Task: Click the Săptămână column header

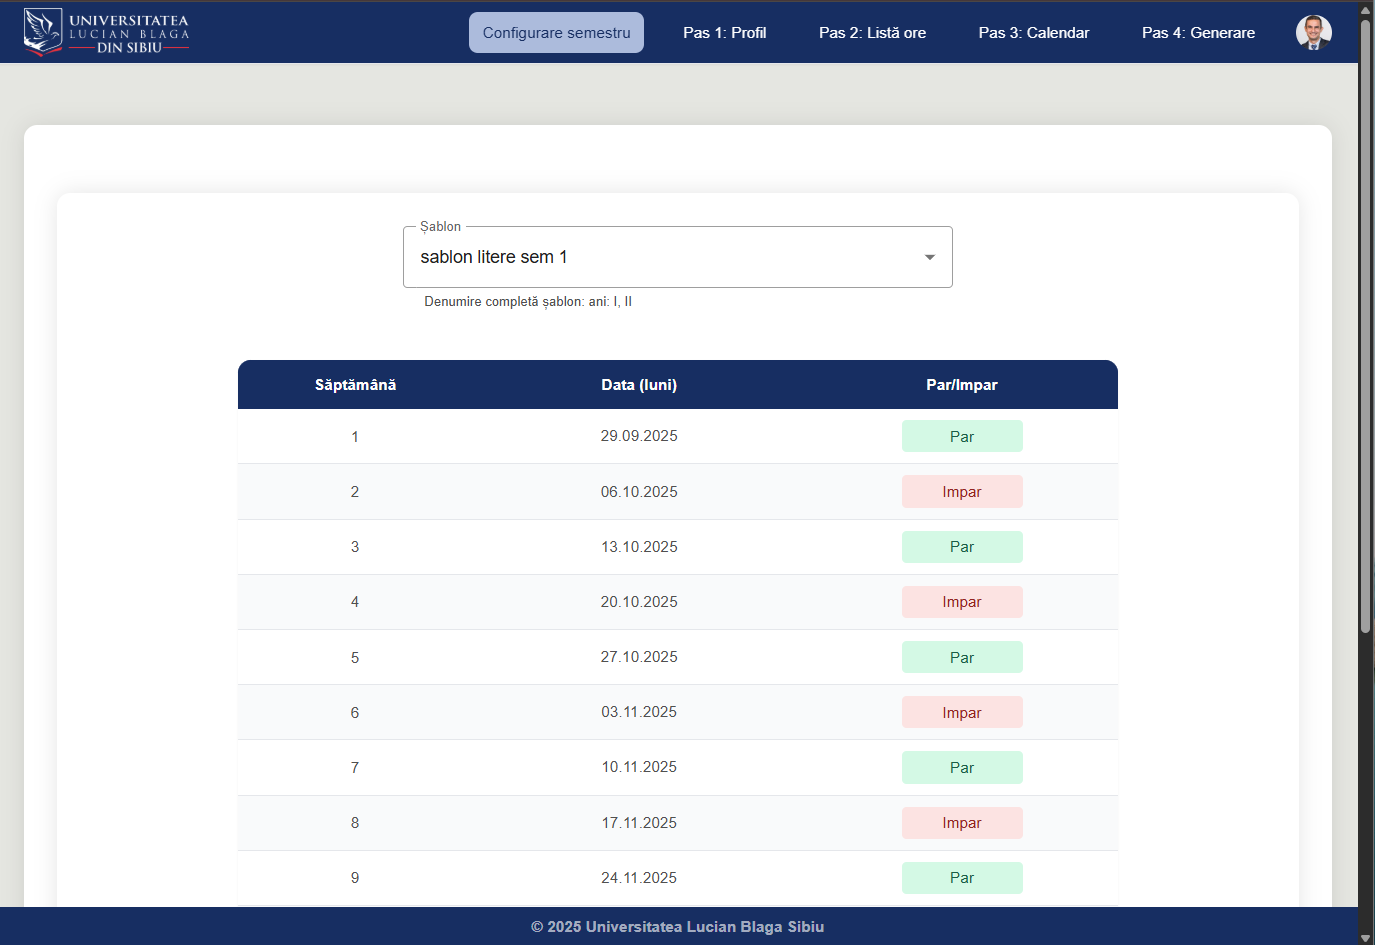Action: (355, 385)
